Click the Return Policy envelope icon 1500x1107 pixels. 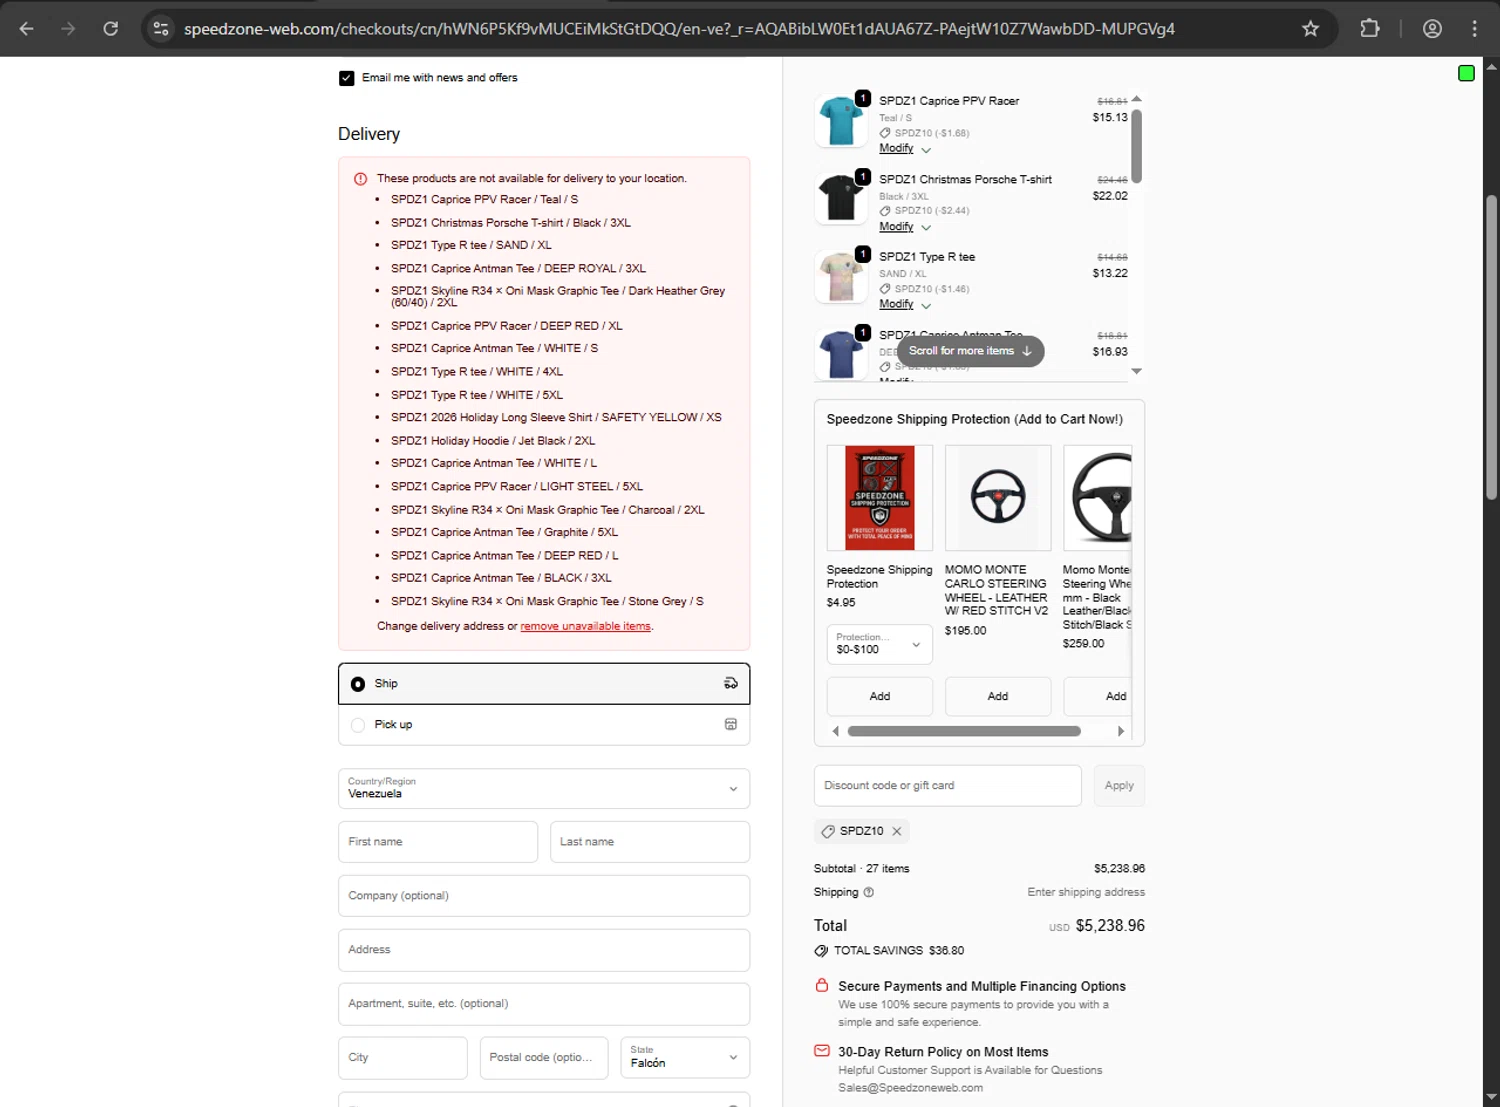point(822,1051)
